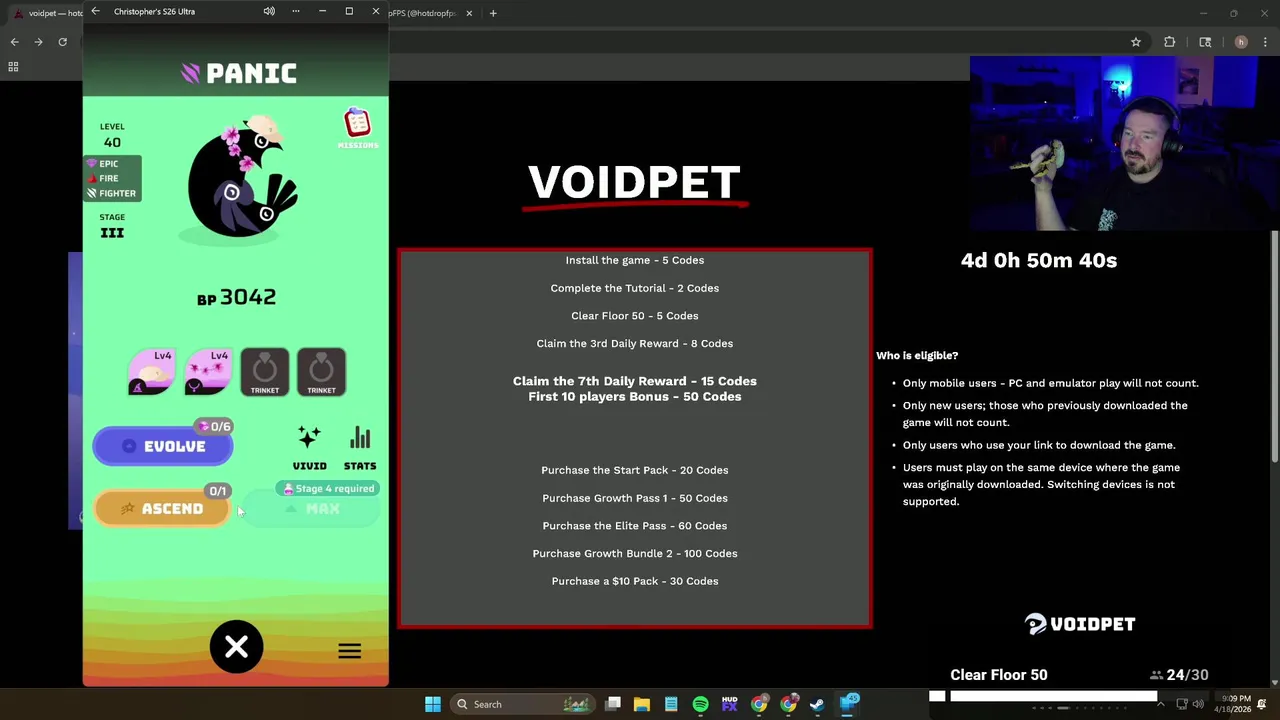1280x720 pixels.
Task: Show hidden system tray icons
Action: pyautogui.click(x=1160, y=704)
